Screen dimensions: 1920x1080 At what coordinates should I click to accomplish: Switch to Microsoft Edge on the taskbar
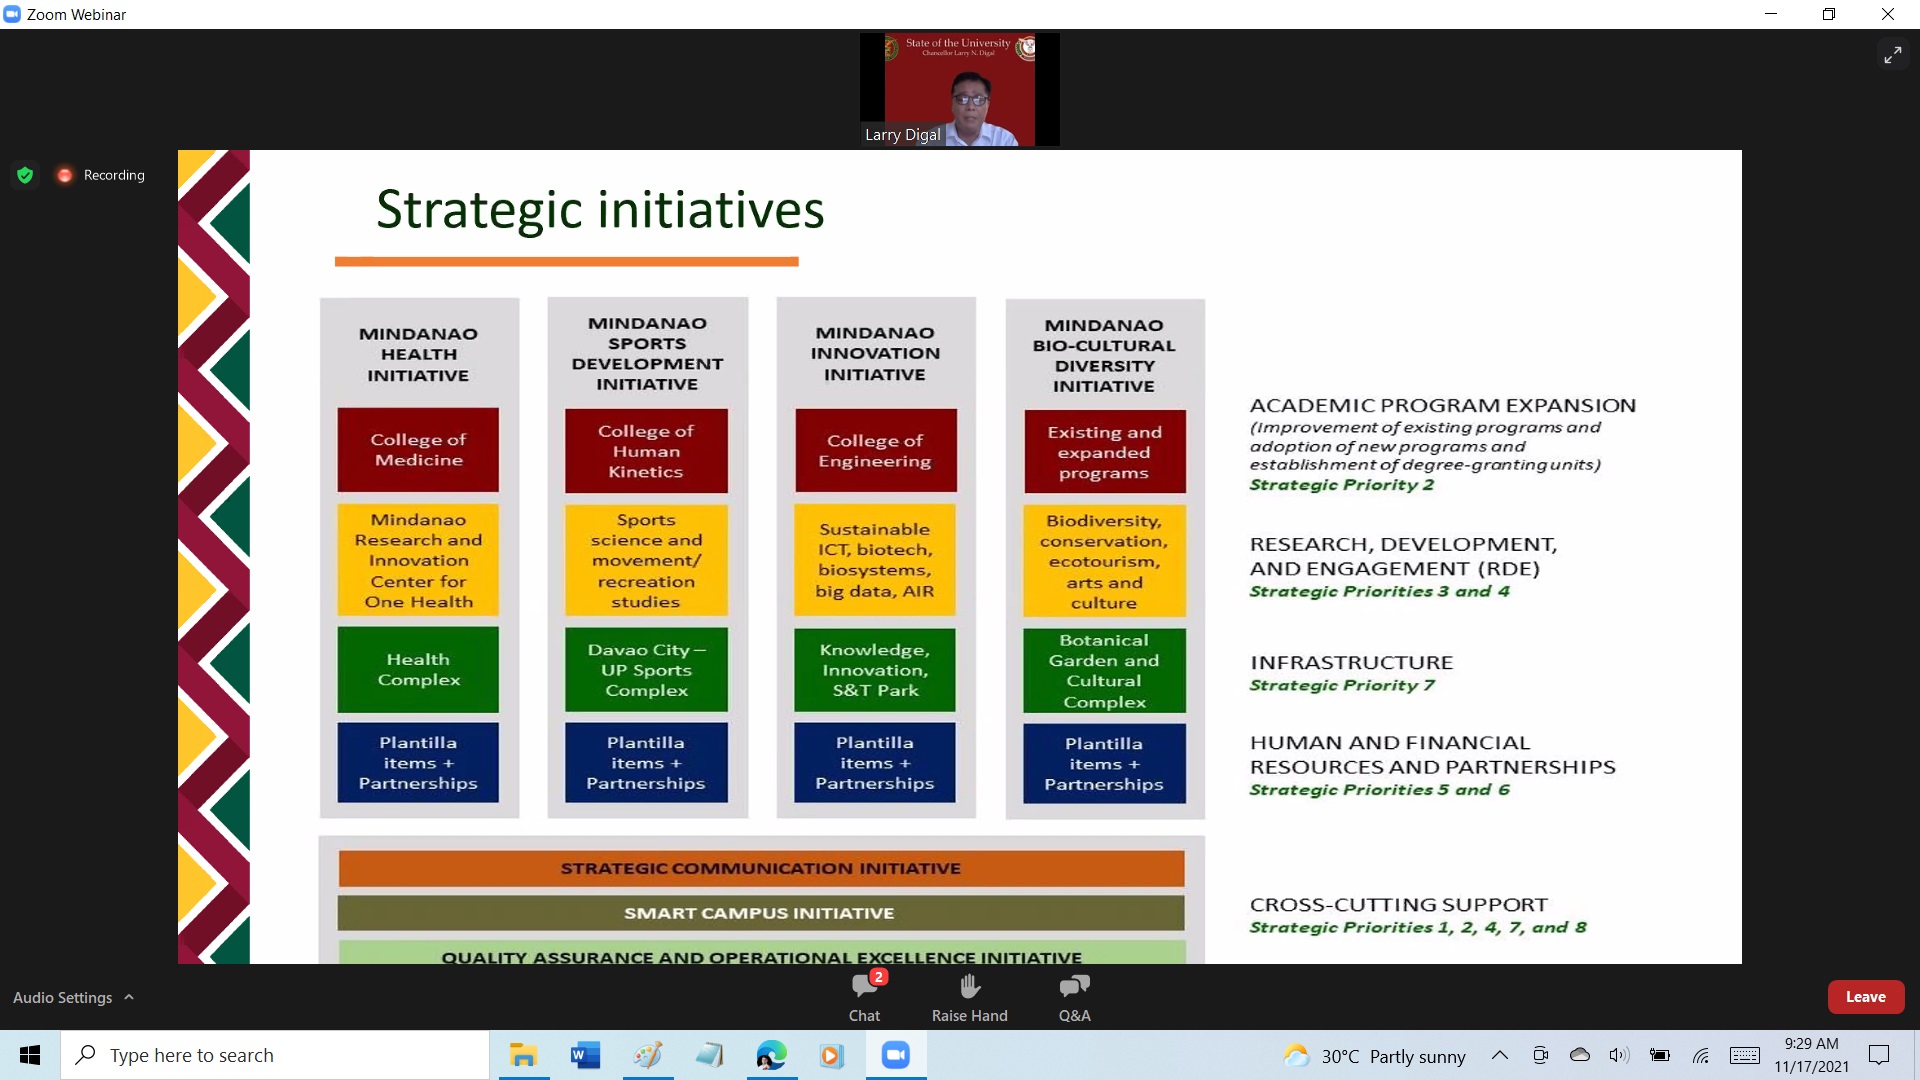point(771,1055)
